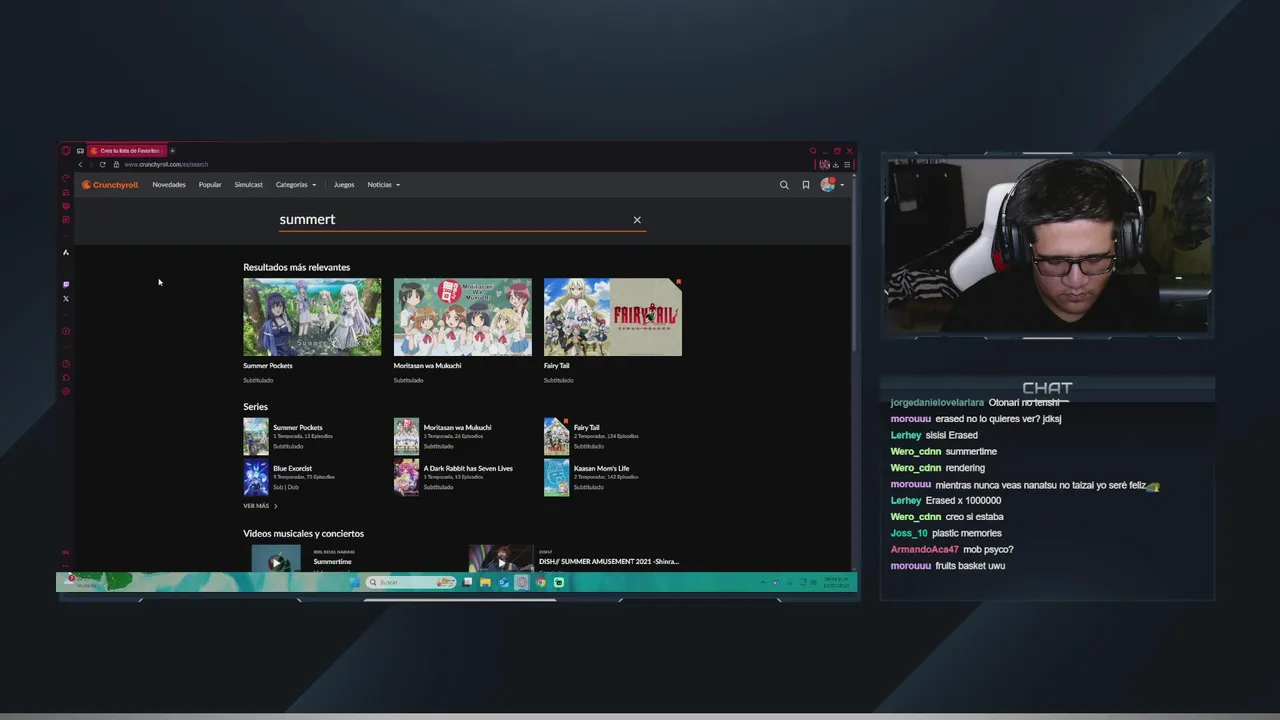Open the X (Twitter) sidebar icon
The width and height of the screenshot is (1280, 720).
66,298
